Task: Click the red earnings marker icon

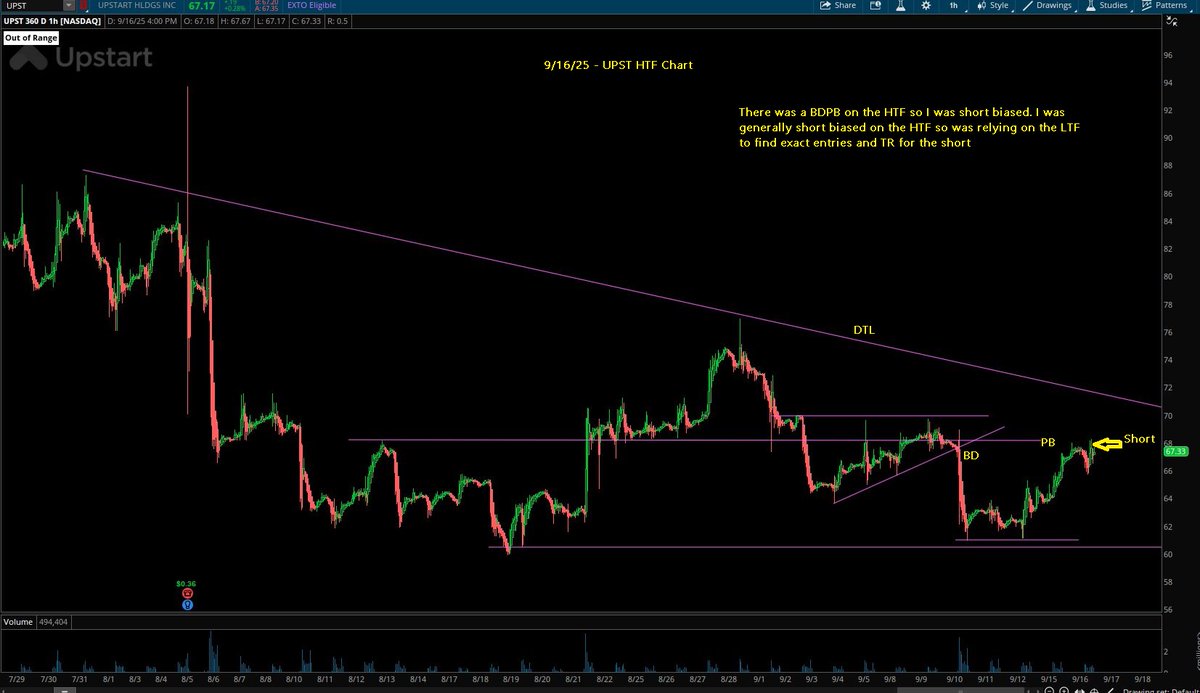Action: 187,592
